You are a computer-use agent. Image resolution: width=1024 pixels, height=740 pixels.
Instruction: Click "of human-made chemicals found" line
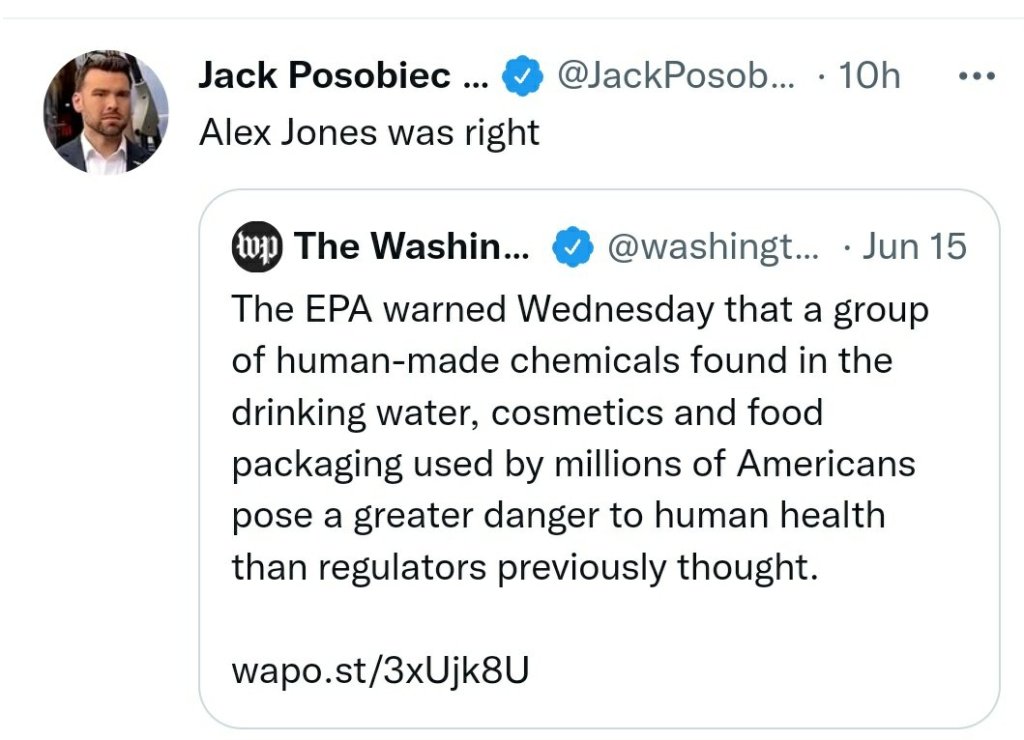click(x=561, y=360)
